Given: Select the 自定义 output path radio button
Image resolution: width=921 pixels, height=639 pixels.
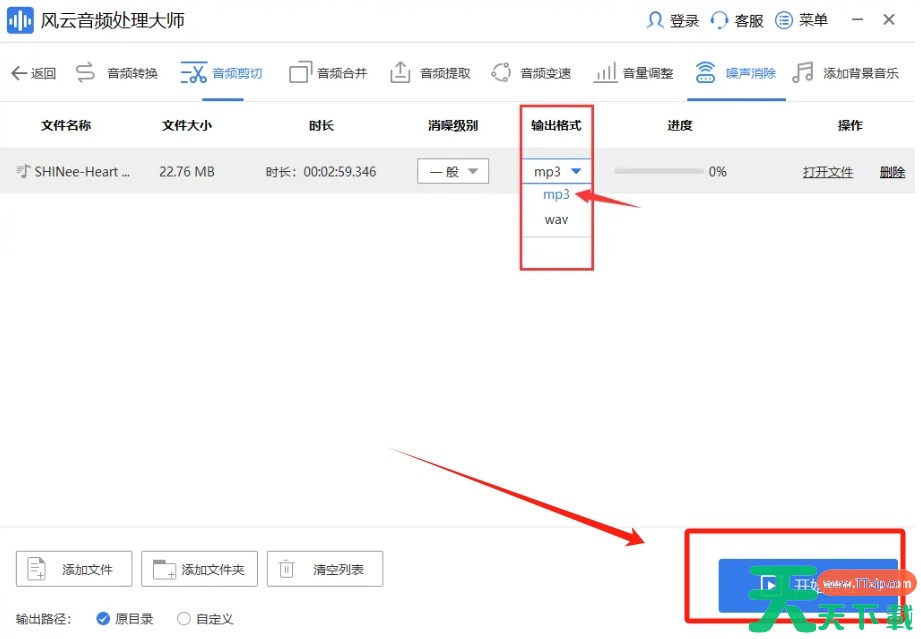Looking at the screenshot, I should 184,619.
